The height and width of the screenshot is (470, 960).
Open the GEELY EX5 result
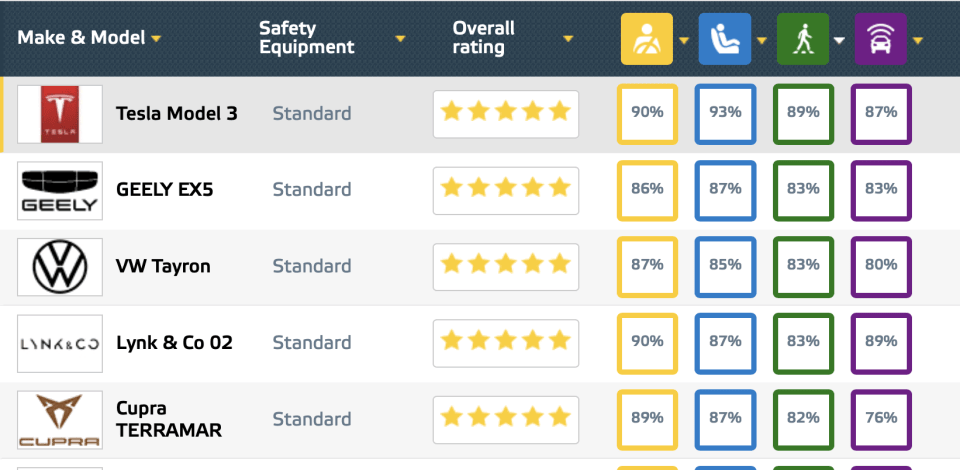(x=164, y=190)
